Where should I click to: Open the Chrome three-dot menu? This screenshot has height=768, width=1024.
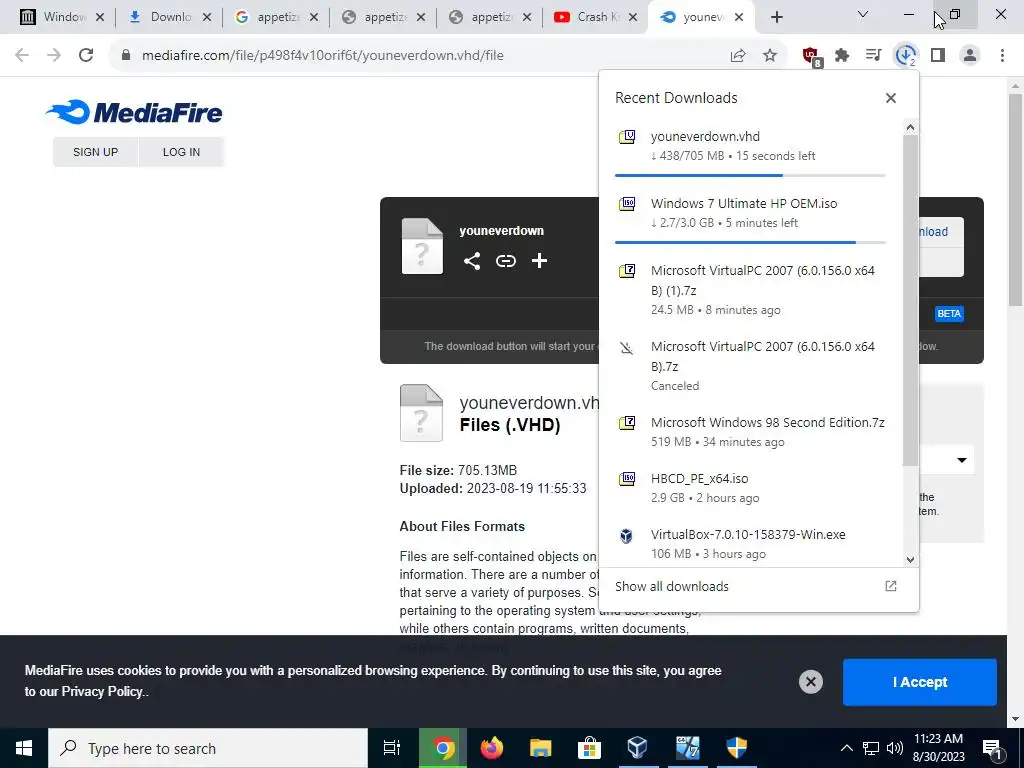pyautogui.click(x=1002, y=56)
